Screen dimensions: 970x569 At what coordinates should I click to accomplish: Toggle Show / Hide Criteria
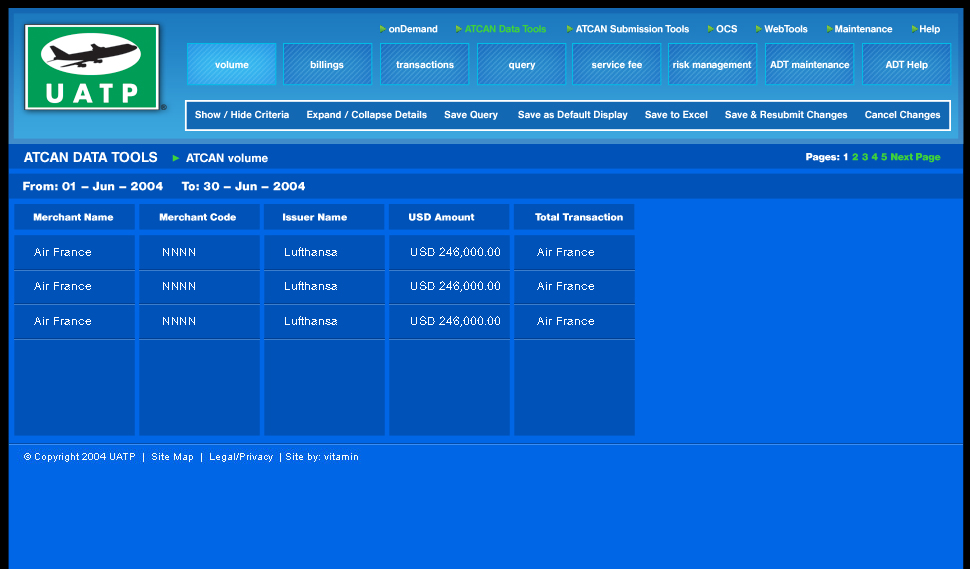[242, 115]
